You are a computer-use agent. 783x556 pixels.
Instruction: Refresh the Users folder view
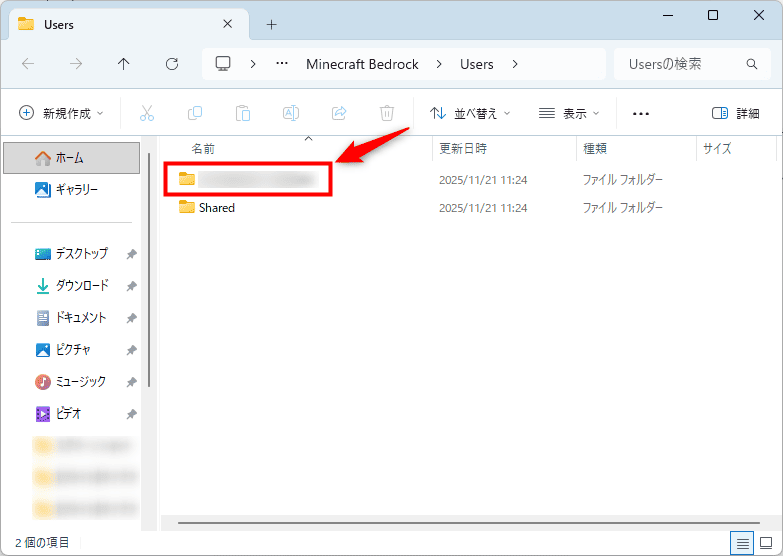(x=172, y=64)
